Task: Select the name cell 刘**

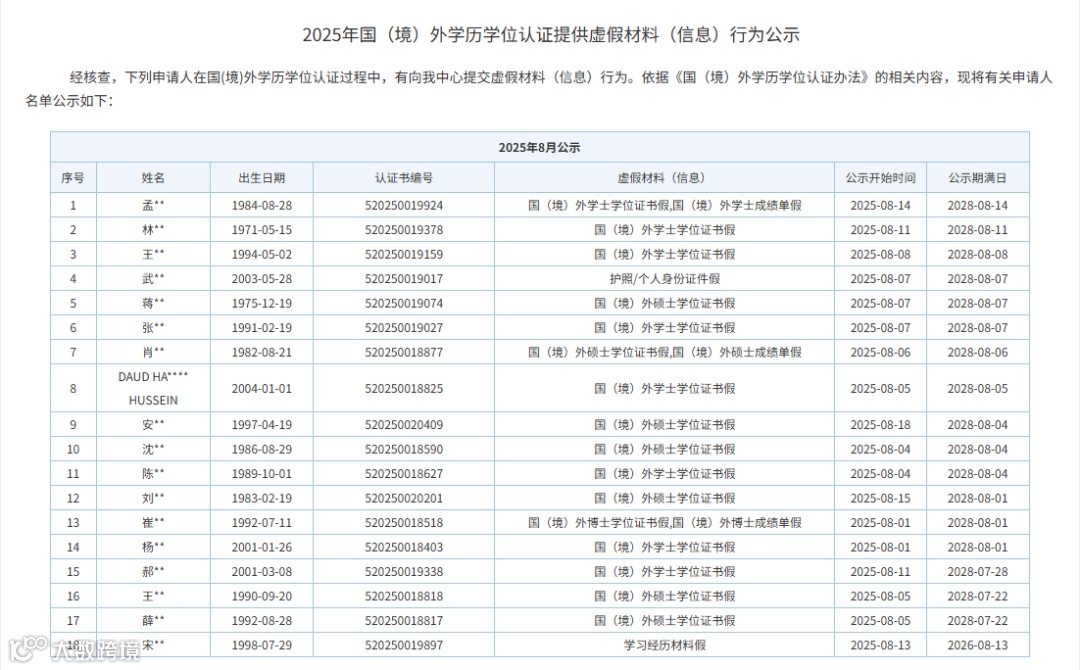Action: click(153, 499)
